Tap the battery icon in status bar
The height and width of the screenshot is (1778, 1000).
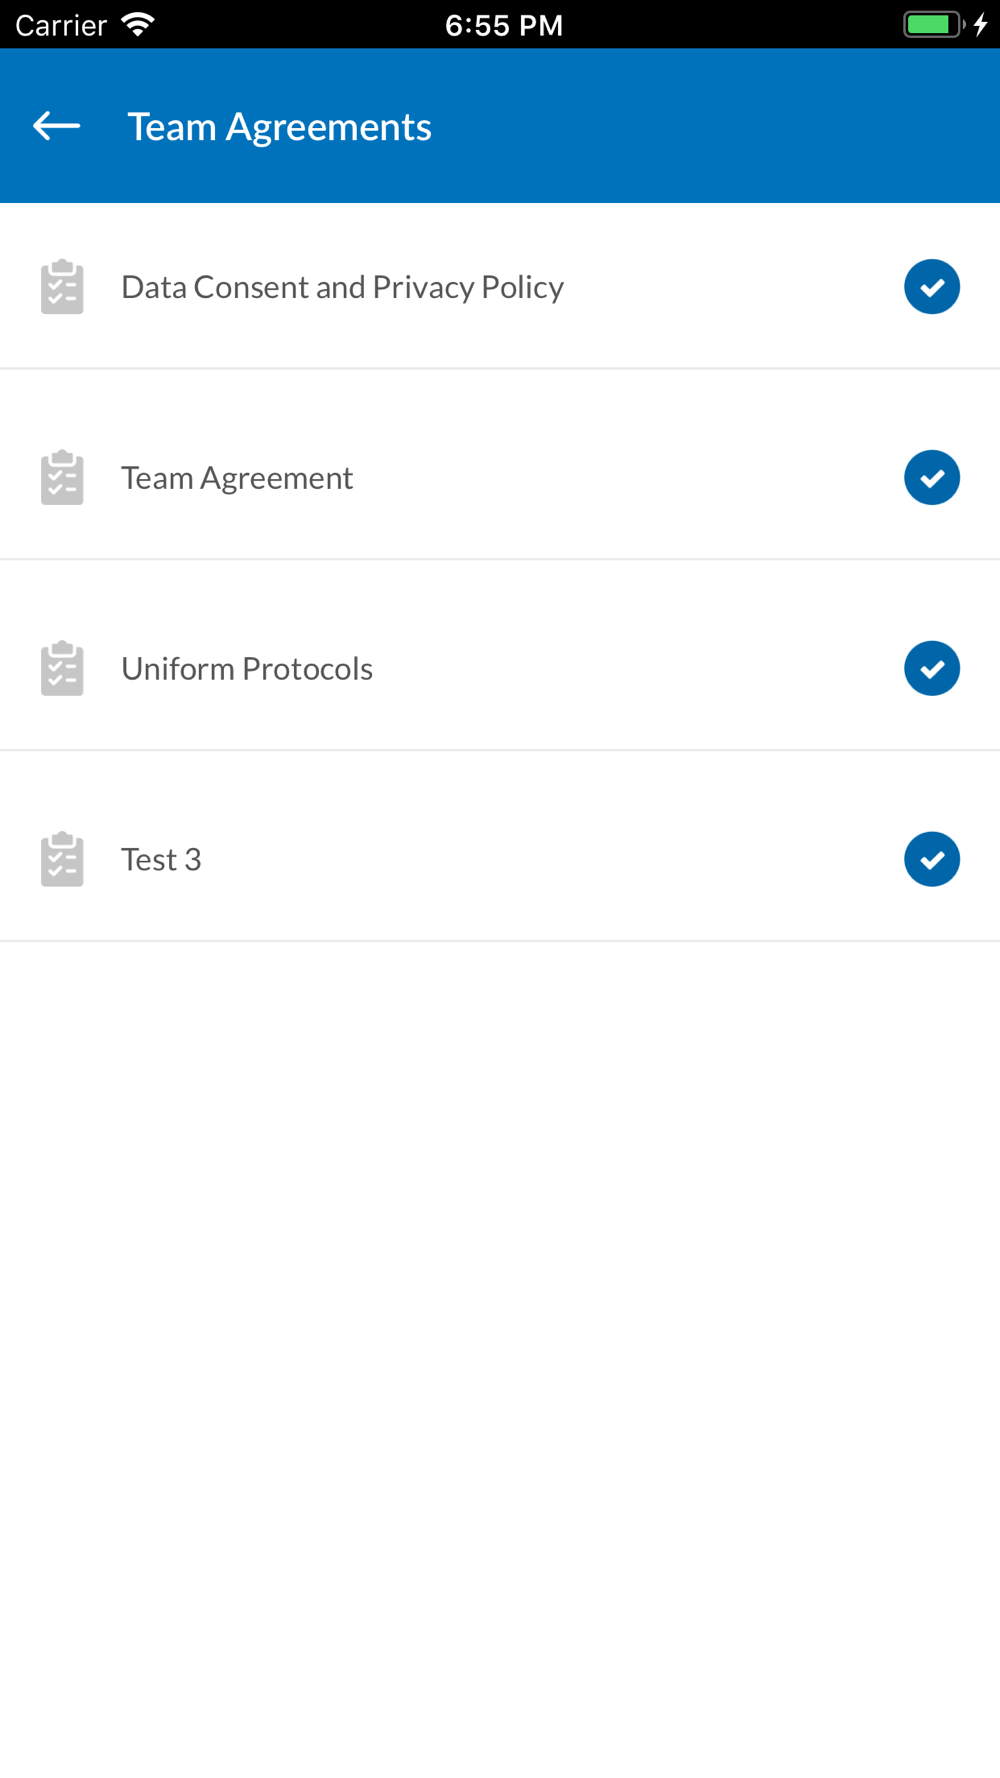tap(932, 24)
